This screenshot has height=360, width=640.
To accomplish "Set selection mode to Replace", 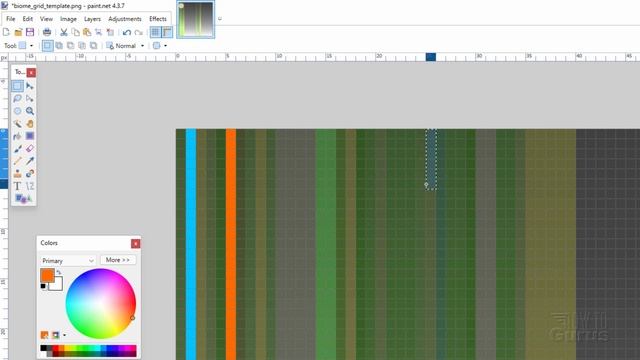I will [47, 46].
